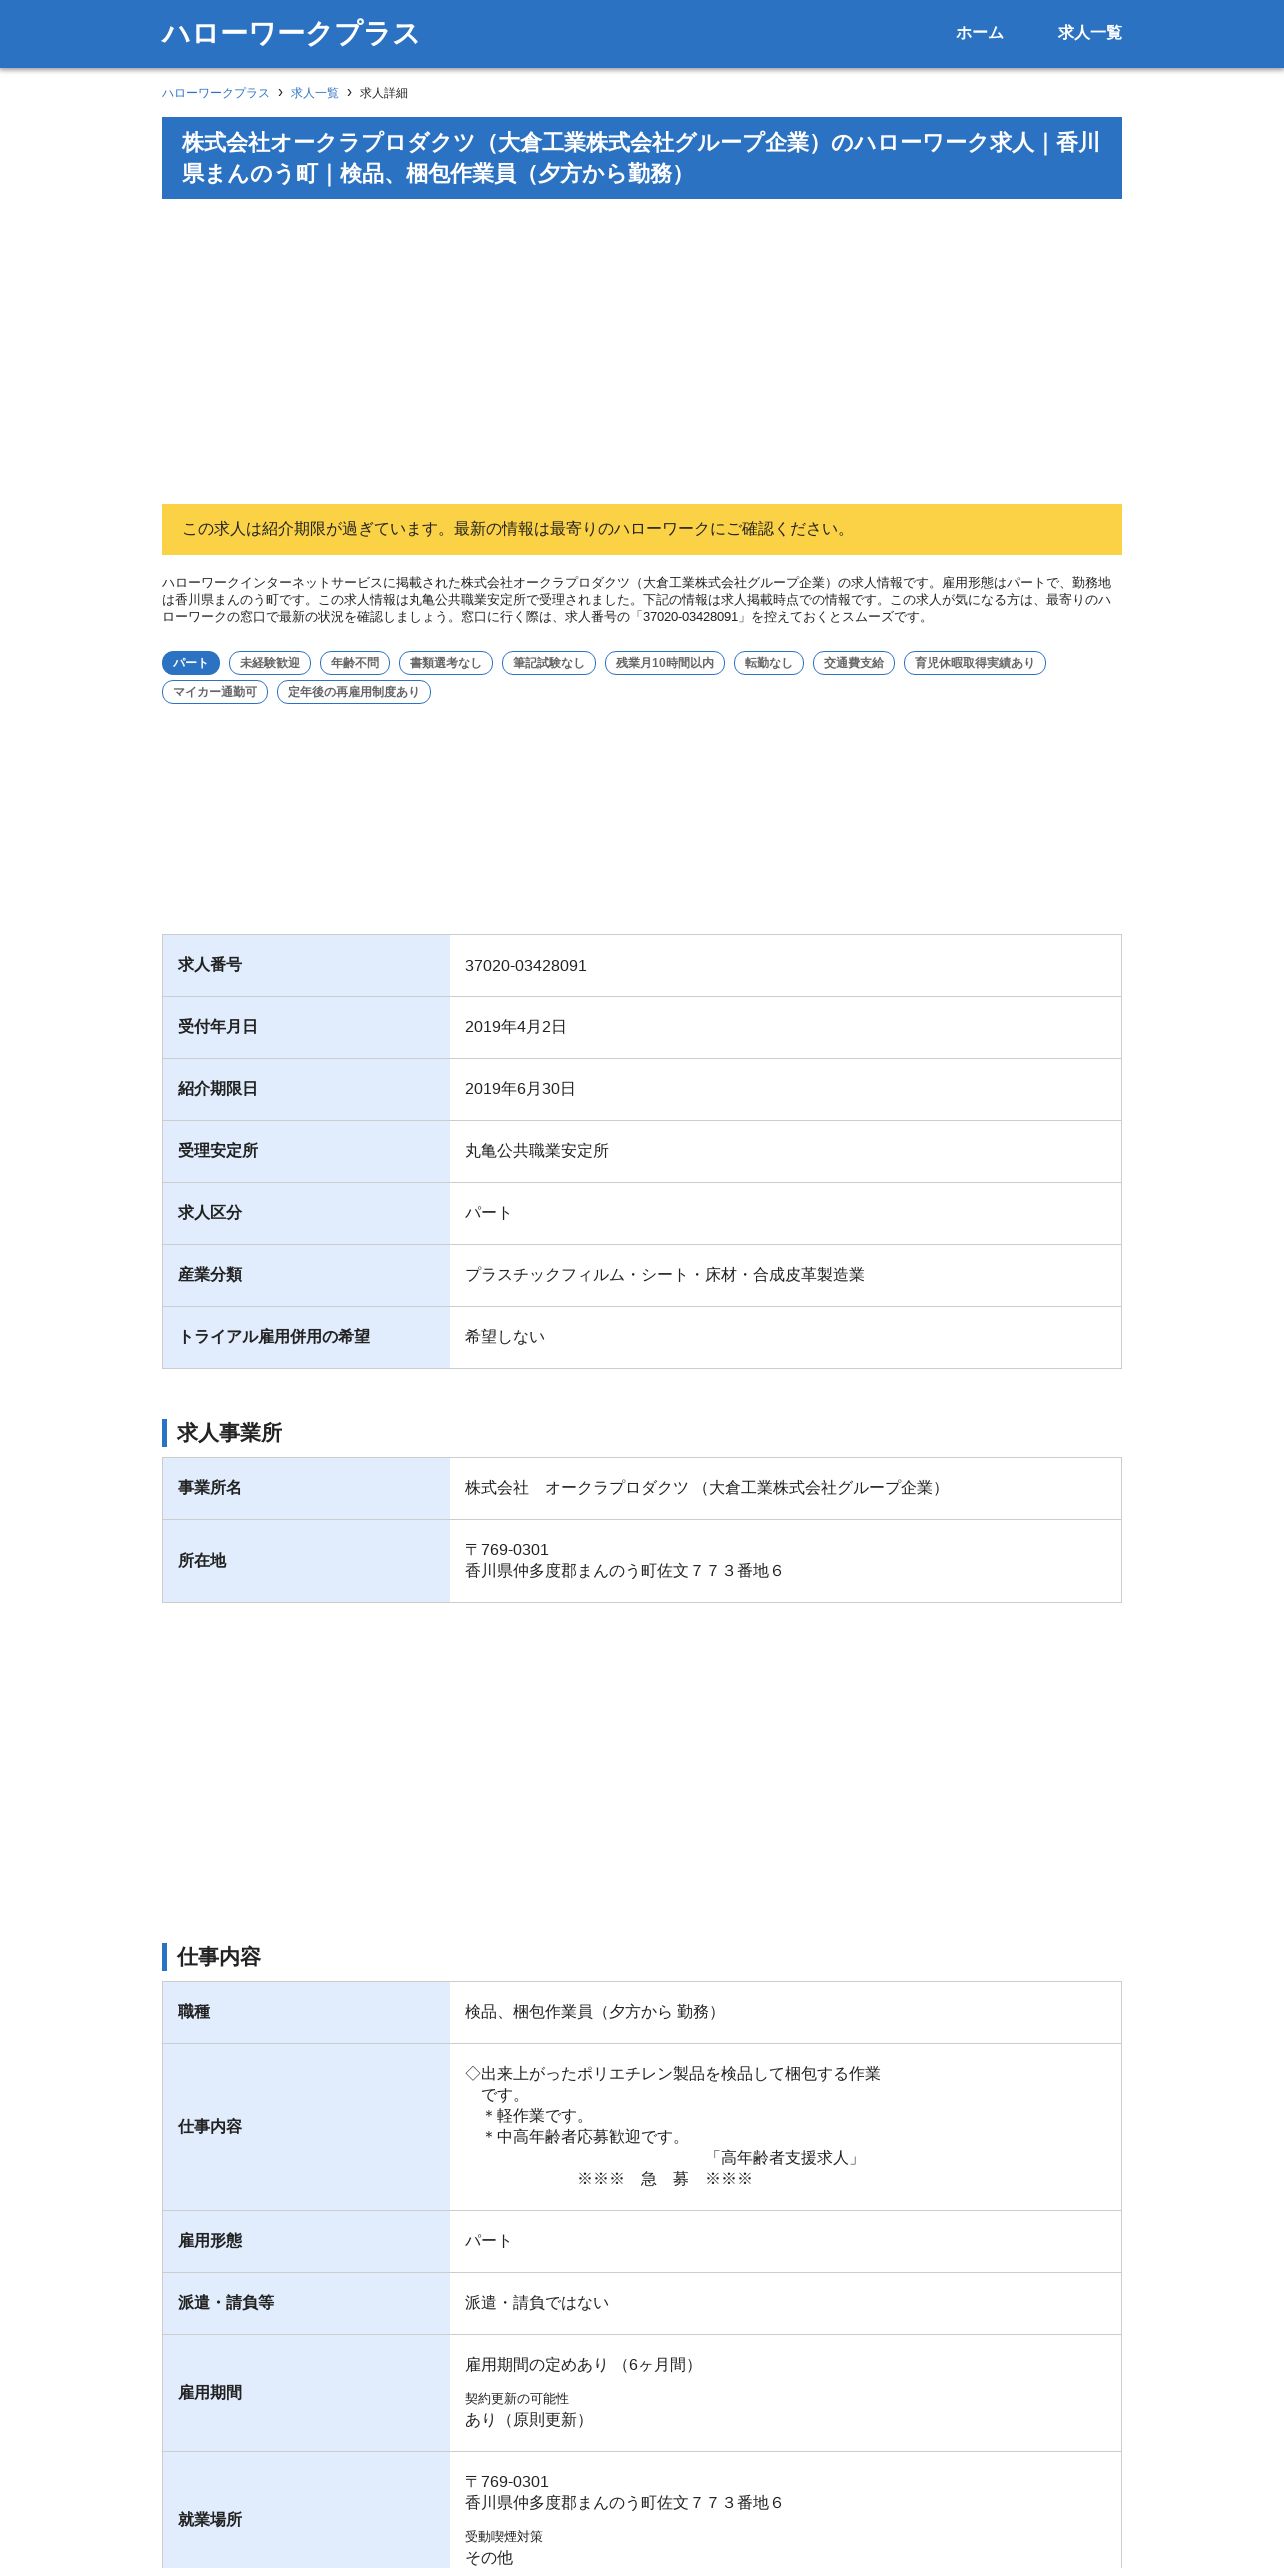Click the プラスチックフィルム industry value

[x=665, y=1275]
